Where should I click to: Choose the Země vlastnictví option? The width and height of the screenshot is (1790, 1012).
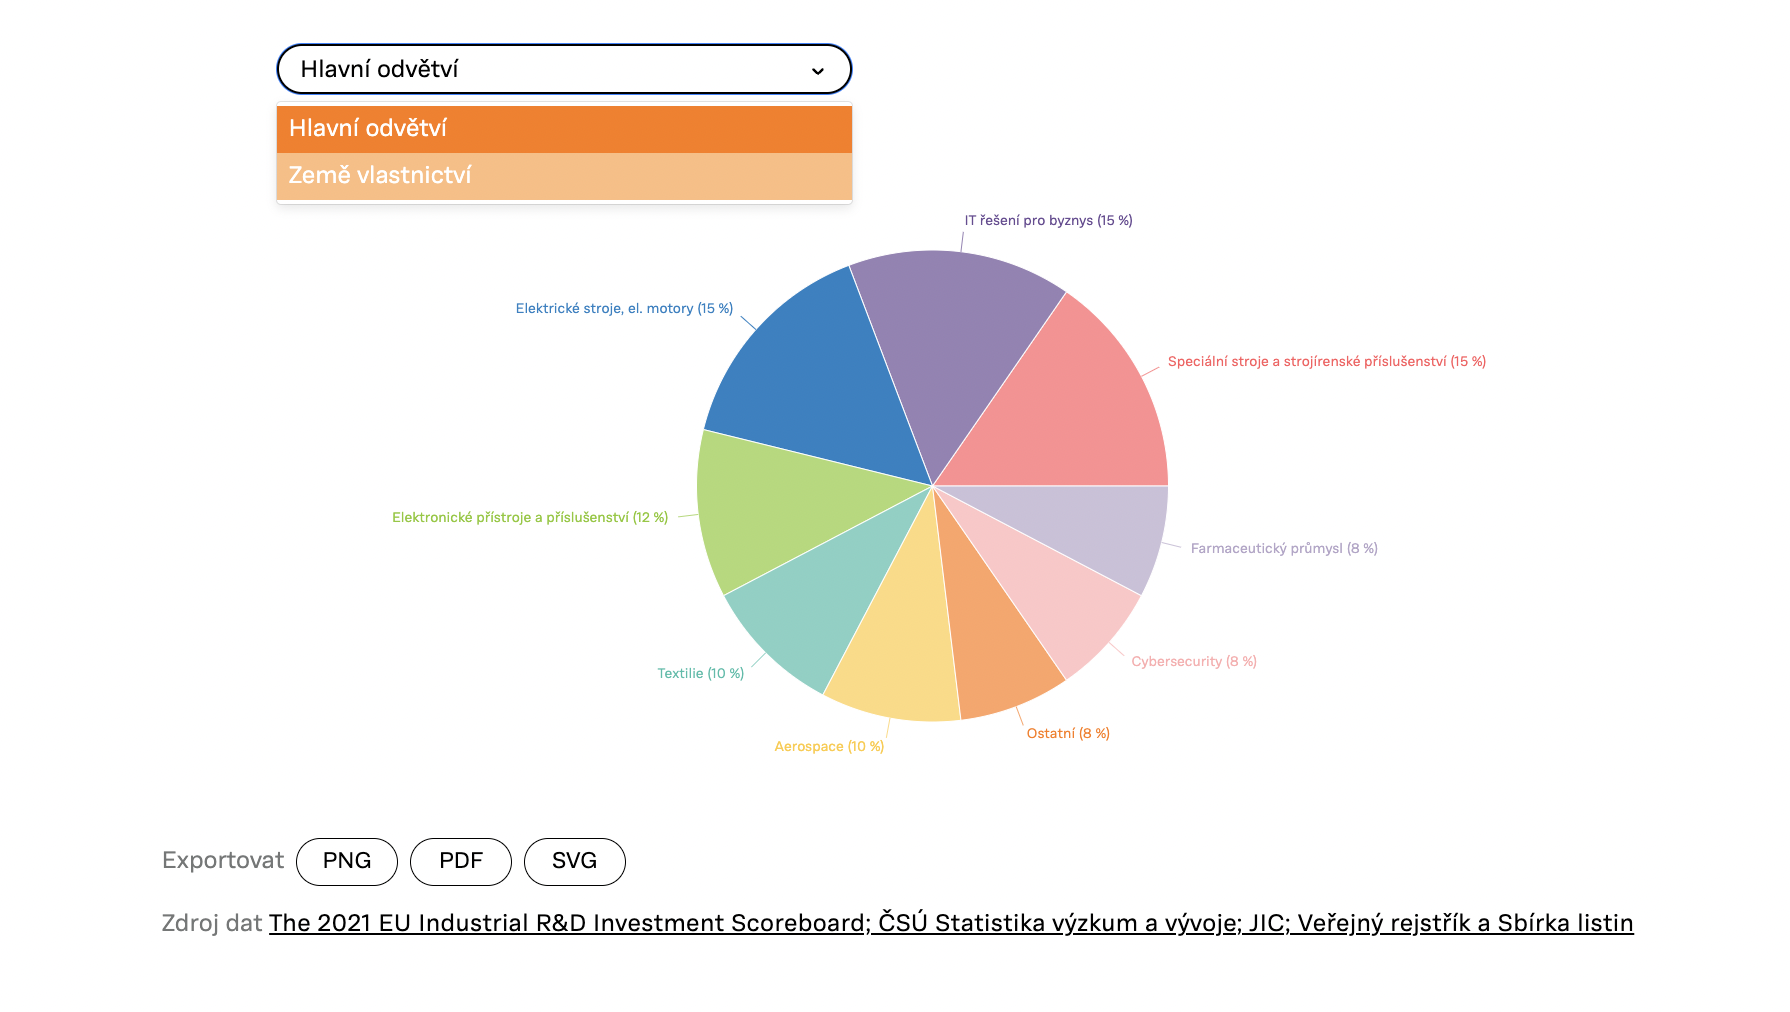click(x=564, y=176)
